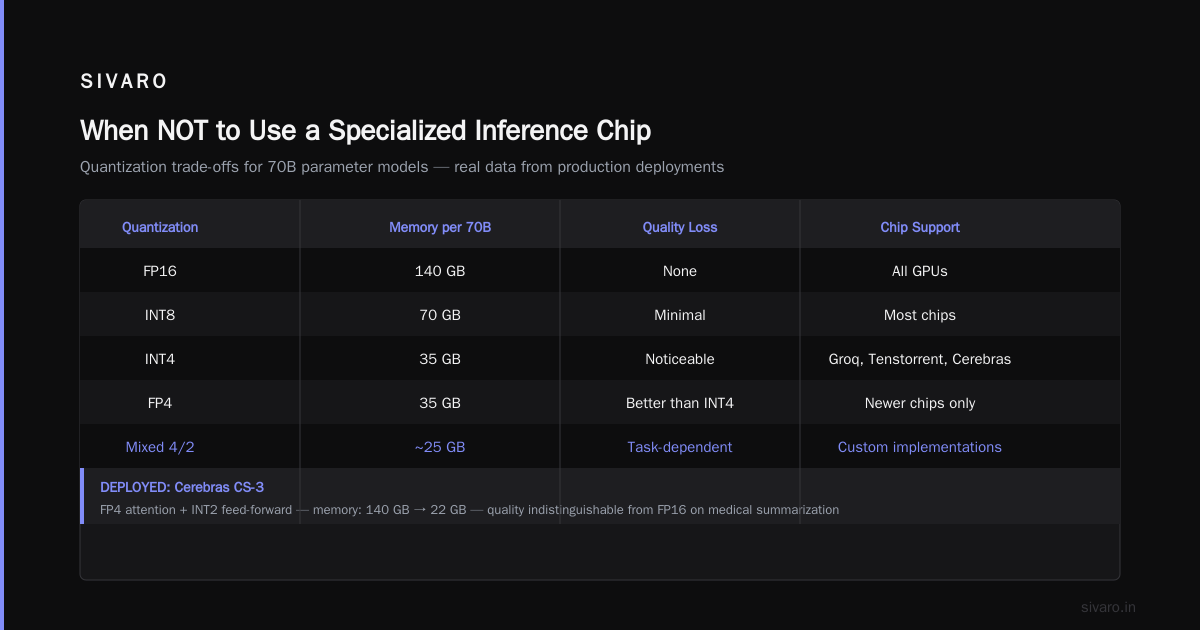The height and width of the screenshot is (630, 1200).
Task: Select the INT8 row label
Action: point(160,315)
